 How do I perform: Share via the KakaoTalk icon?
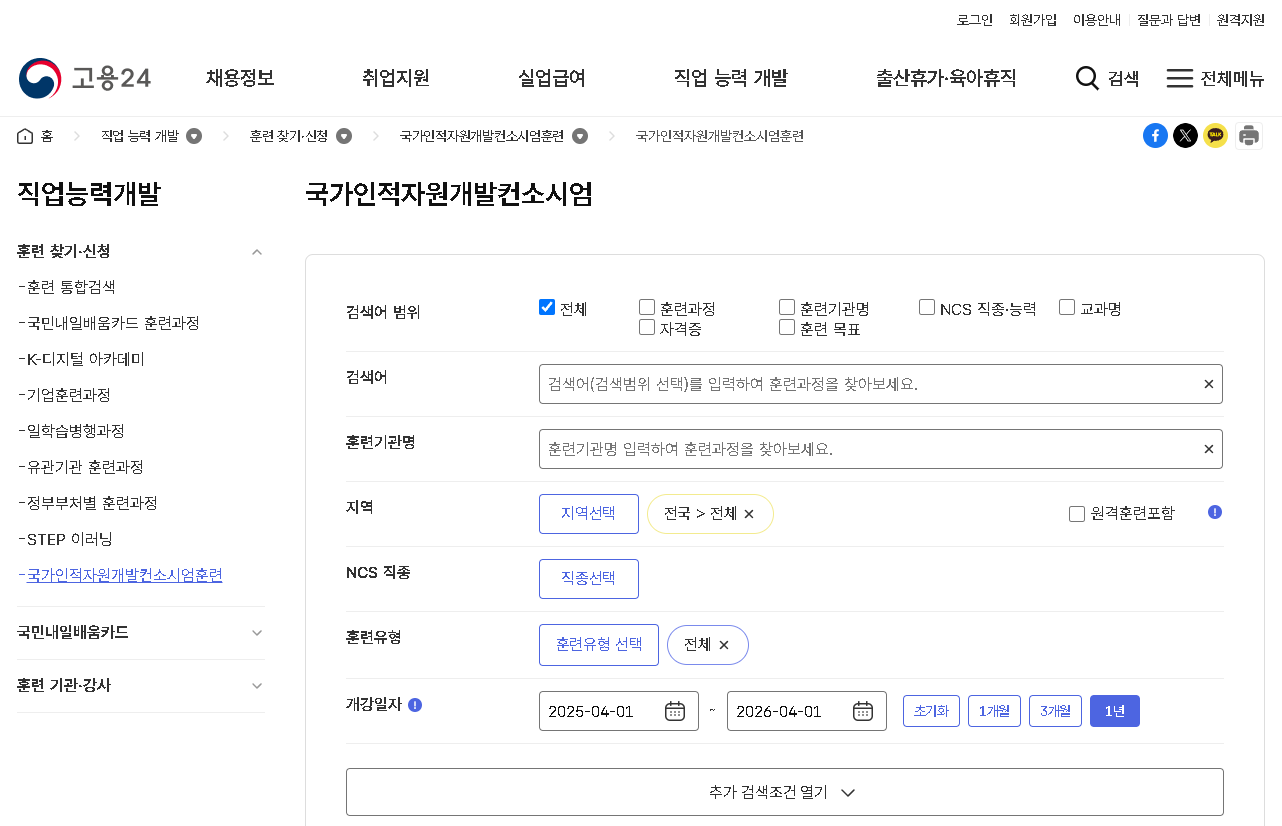(x=1215, y=135)
